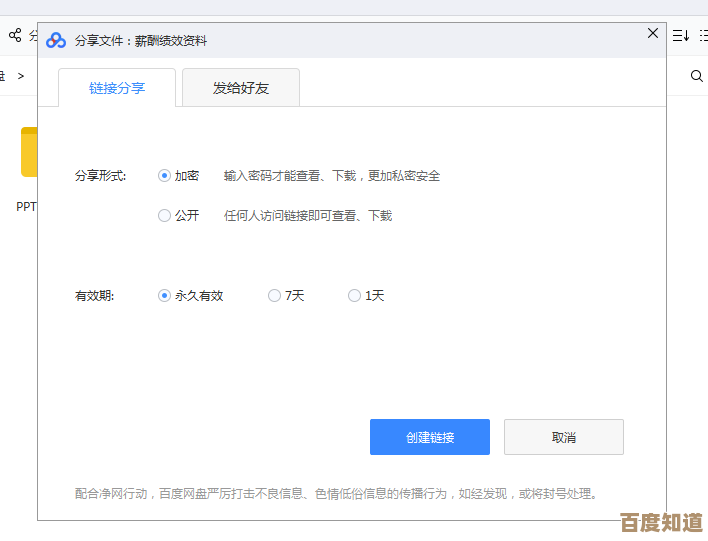
Task: Click the share icon in background toolbar
Action: (15, 35)
